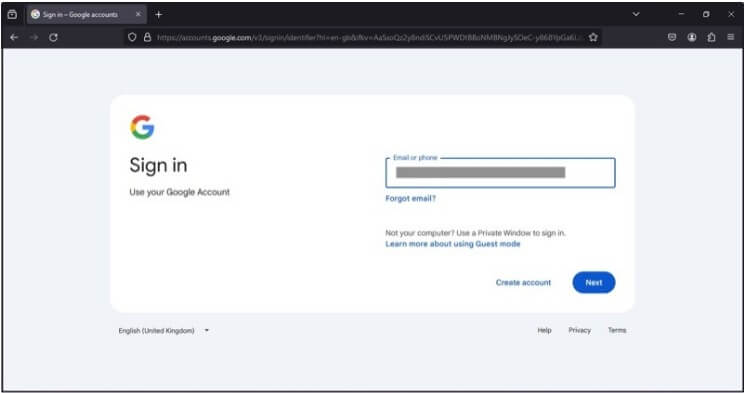
Task: Restore down the Firefox window
Action: [x=706, y=14]
